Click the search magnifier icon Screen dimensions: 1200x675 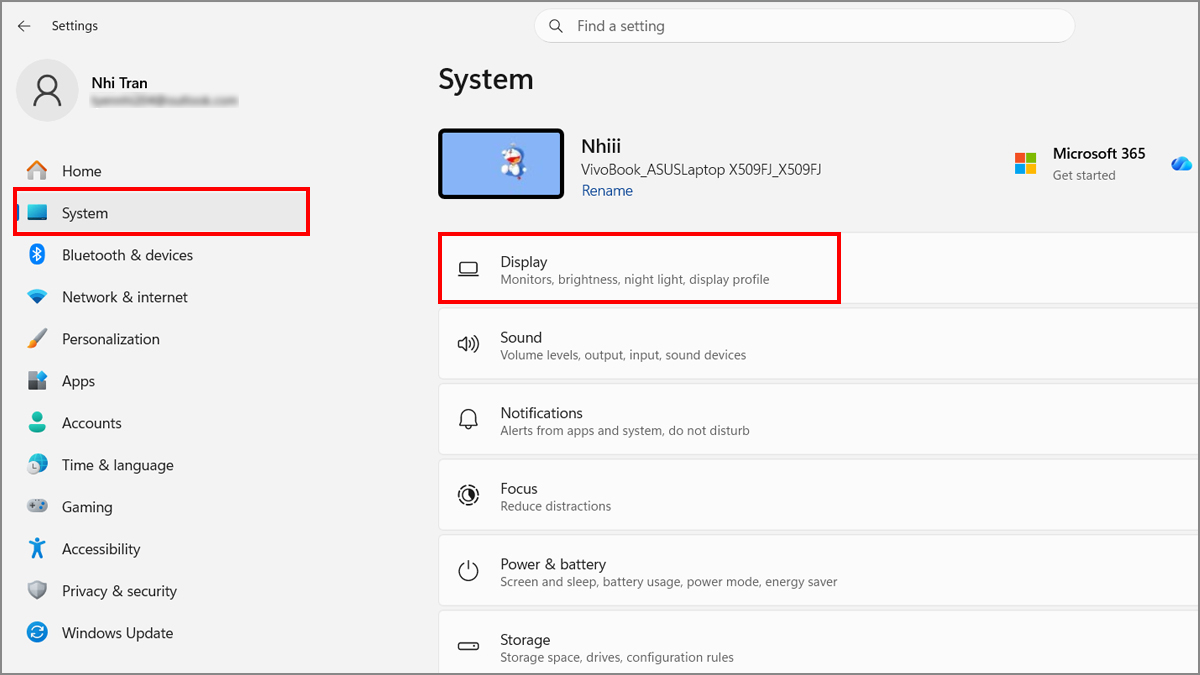point(555,26)
